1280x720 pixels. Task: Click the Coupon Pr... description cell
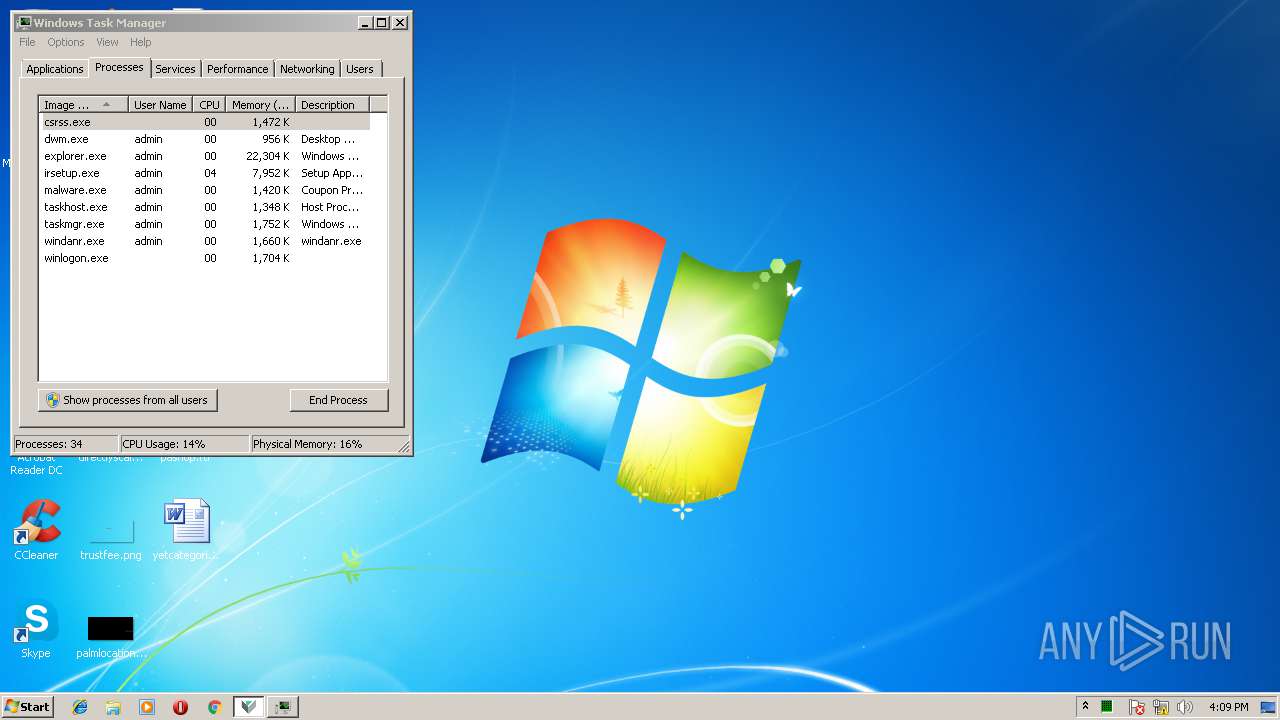pos(332,190)
